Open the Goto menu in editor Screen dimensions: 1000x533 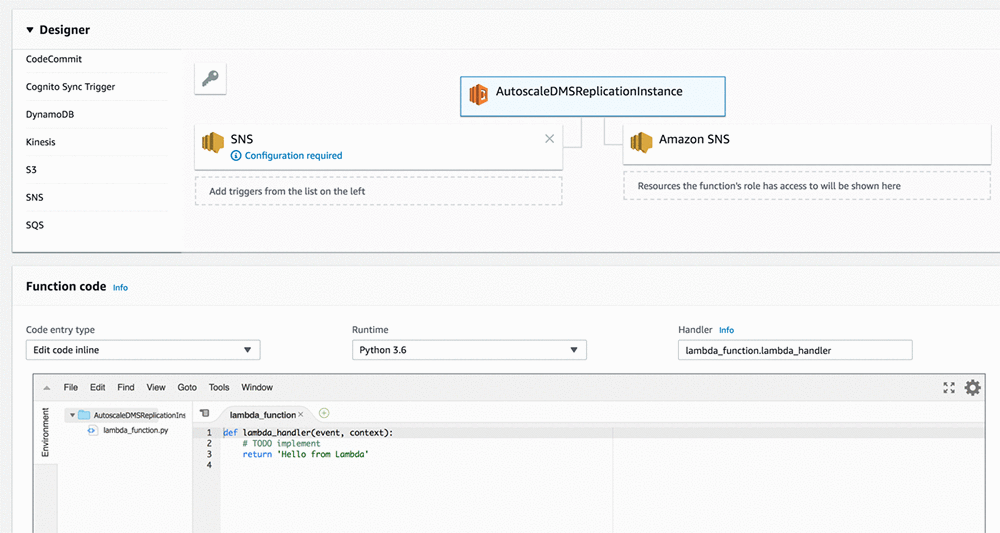[187, 387]
